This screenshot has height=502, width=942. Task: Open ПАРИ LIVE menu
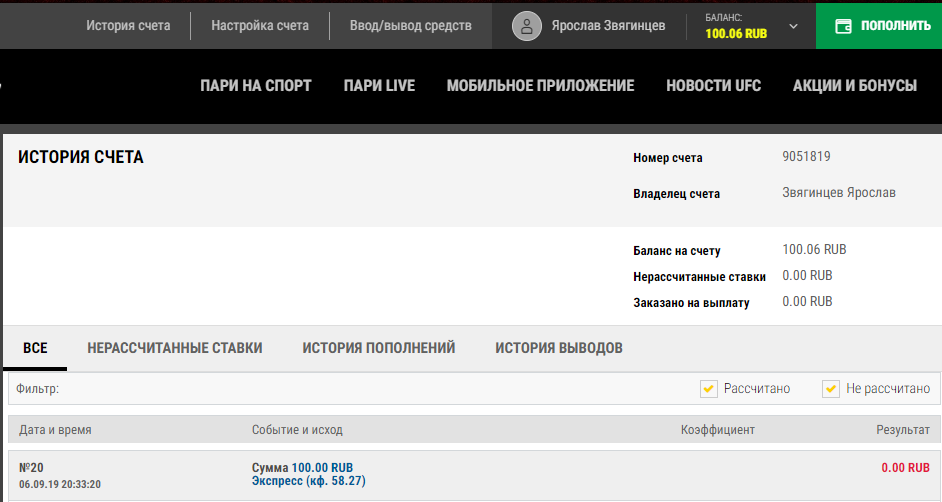(379, 86)
